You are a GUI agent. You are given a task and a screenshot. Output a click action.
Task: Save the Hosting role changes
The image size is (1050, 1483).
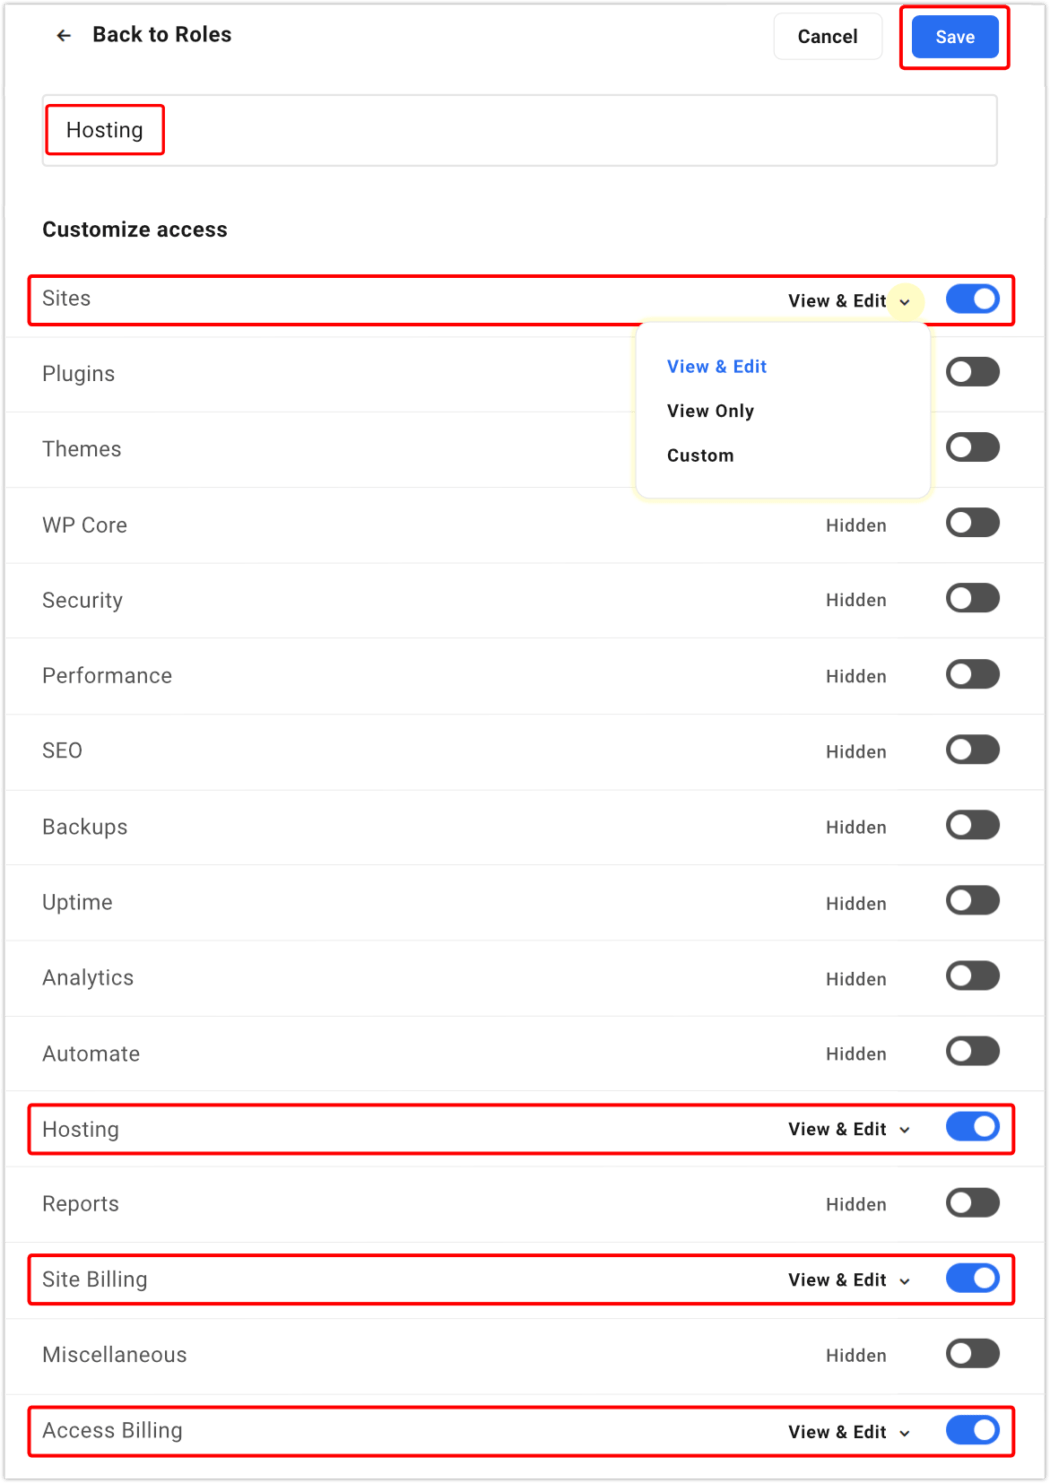coord(953,36)
